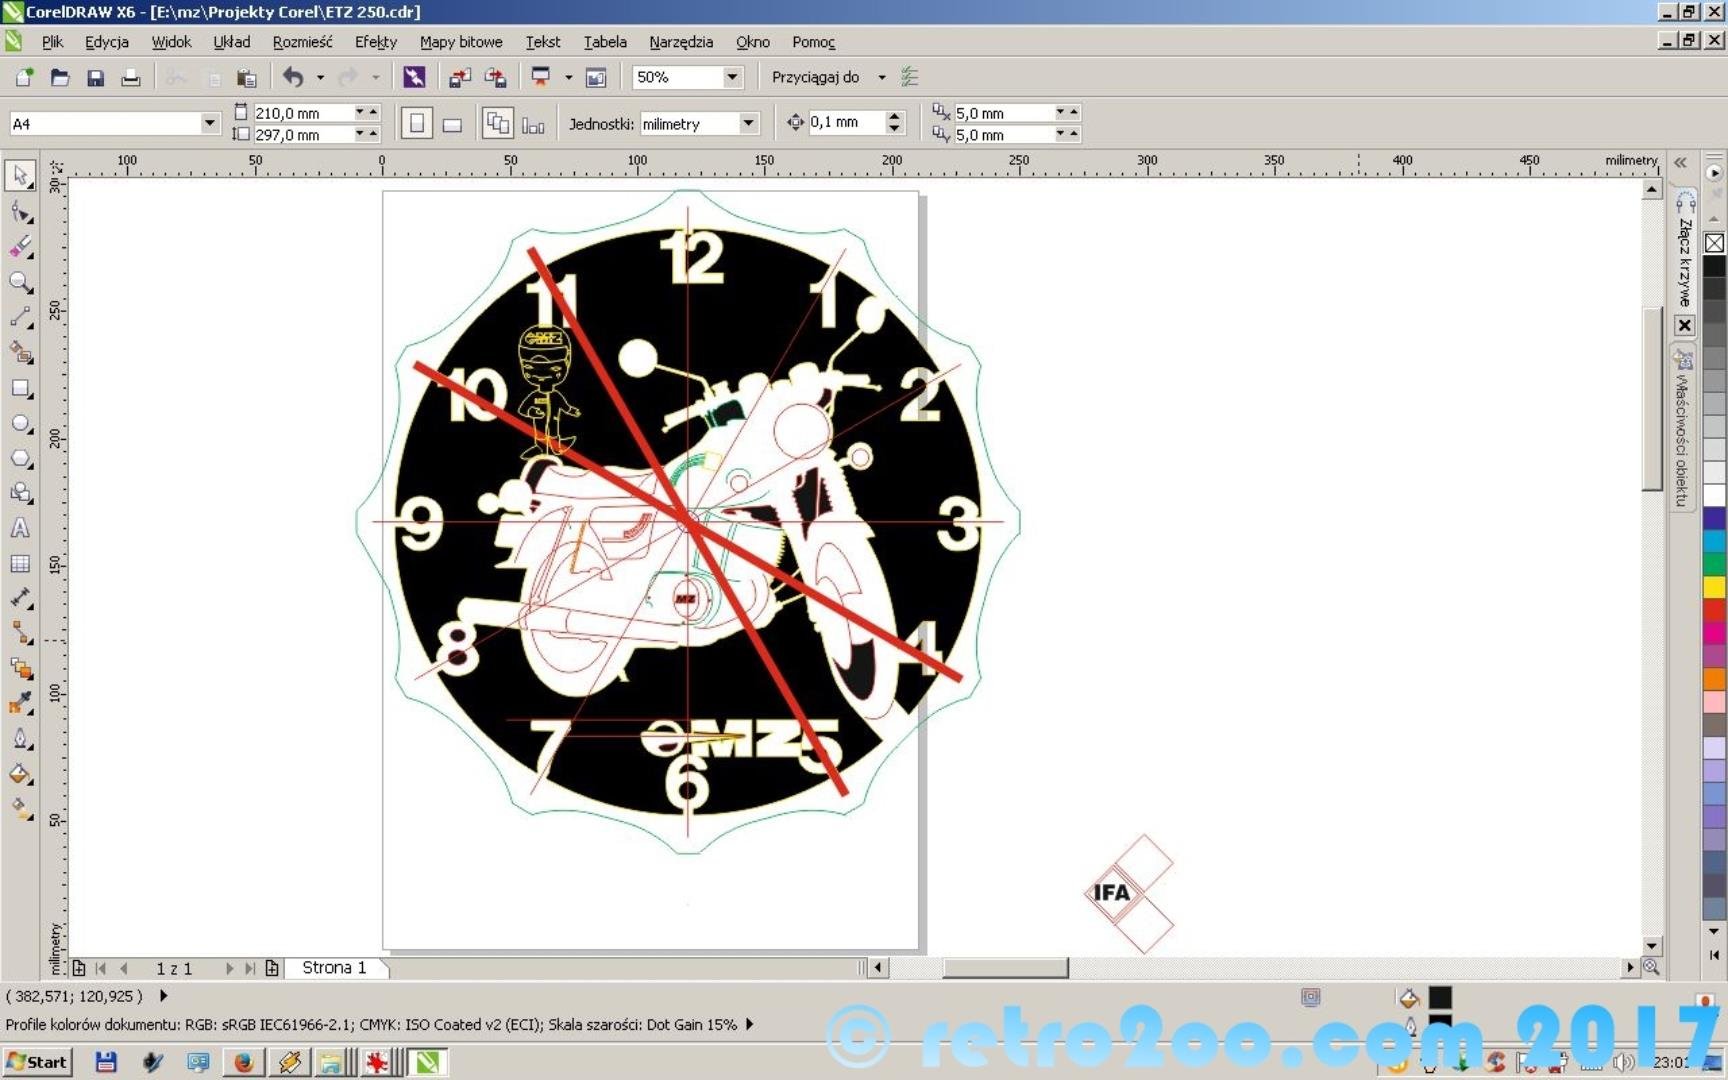Open the zoom level 50% dropdown
The width and height of the screenshot is (1728, 1080).
point(732,77)
